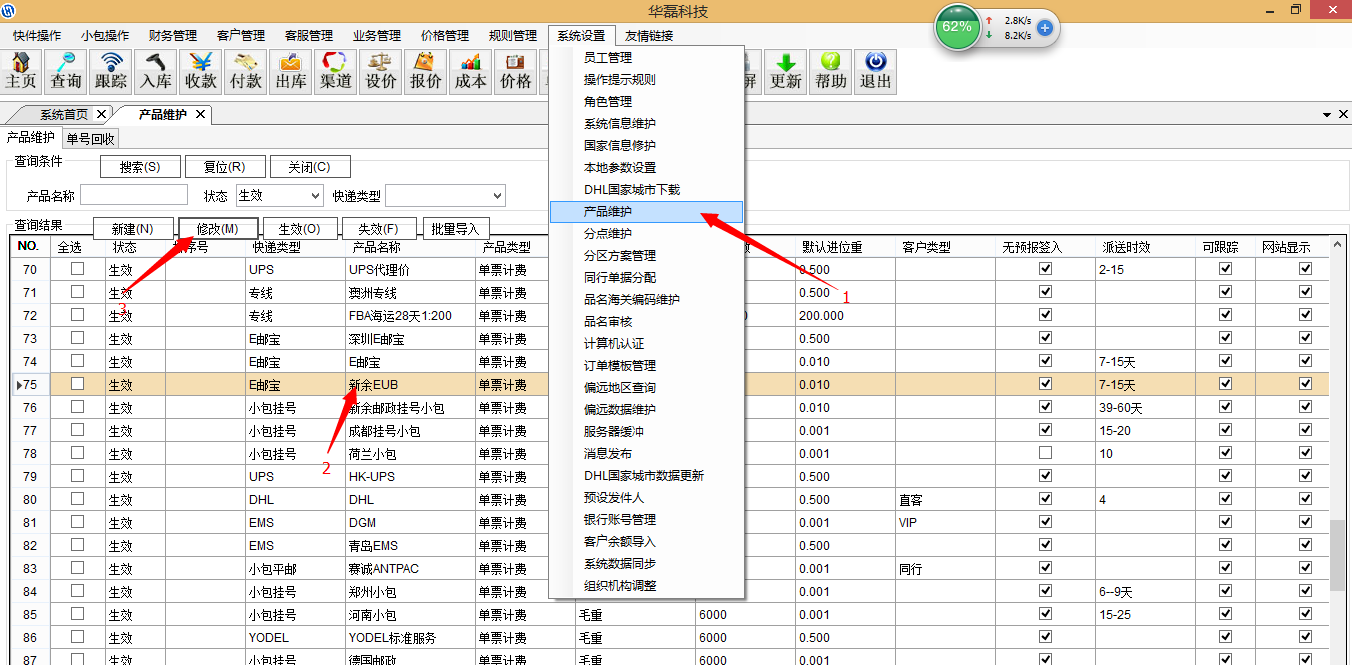Click the 退出 exit power icon
The image size is (1352, 665).
point(876,71)
